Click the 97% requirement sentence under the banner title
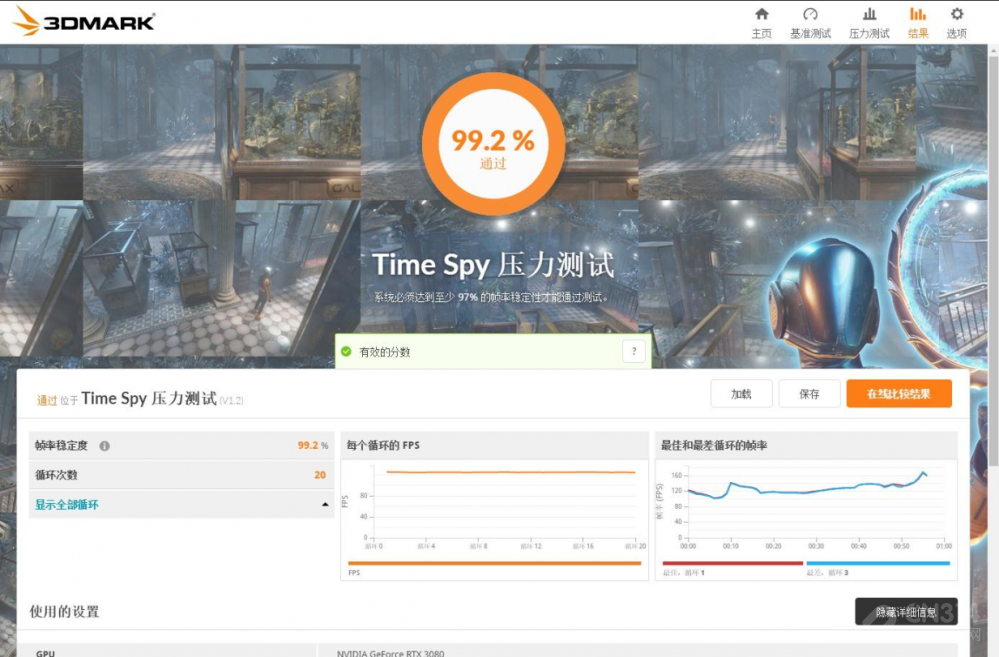Viewport: 999px width, 657px height. [x=491, y=297]
